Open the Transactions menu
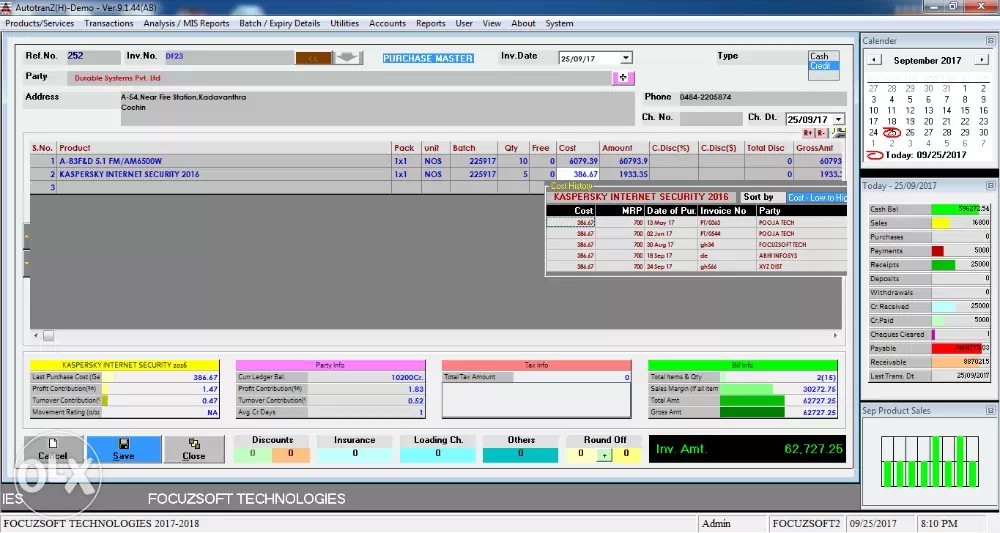Viewport: 1000px width, 533px height. coord(109,24)
